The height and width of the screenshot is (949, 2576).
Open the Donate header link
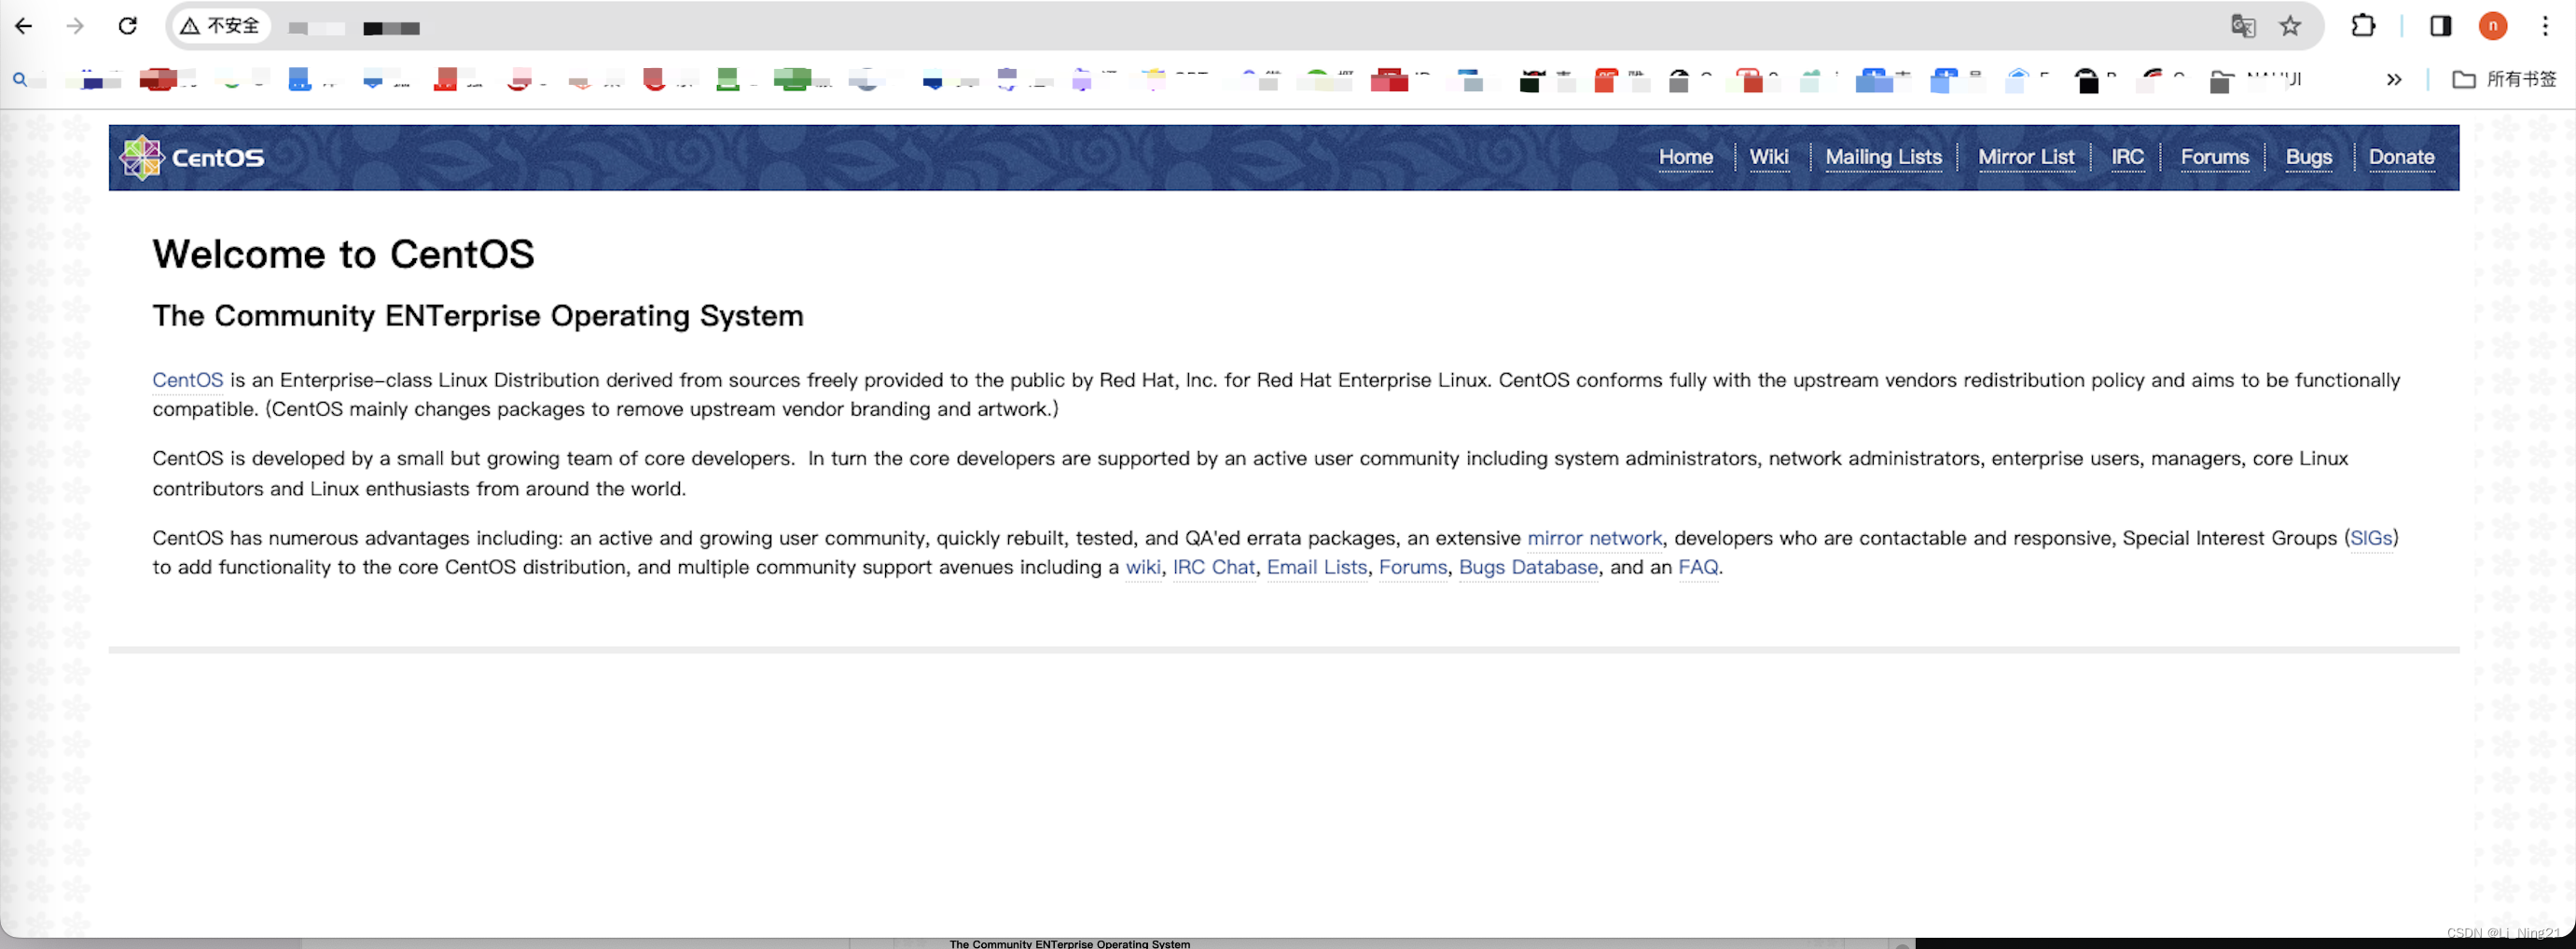[x=2401, y=157]
